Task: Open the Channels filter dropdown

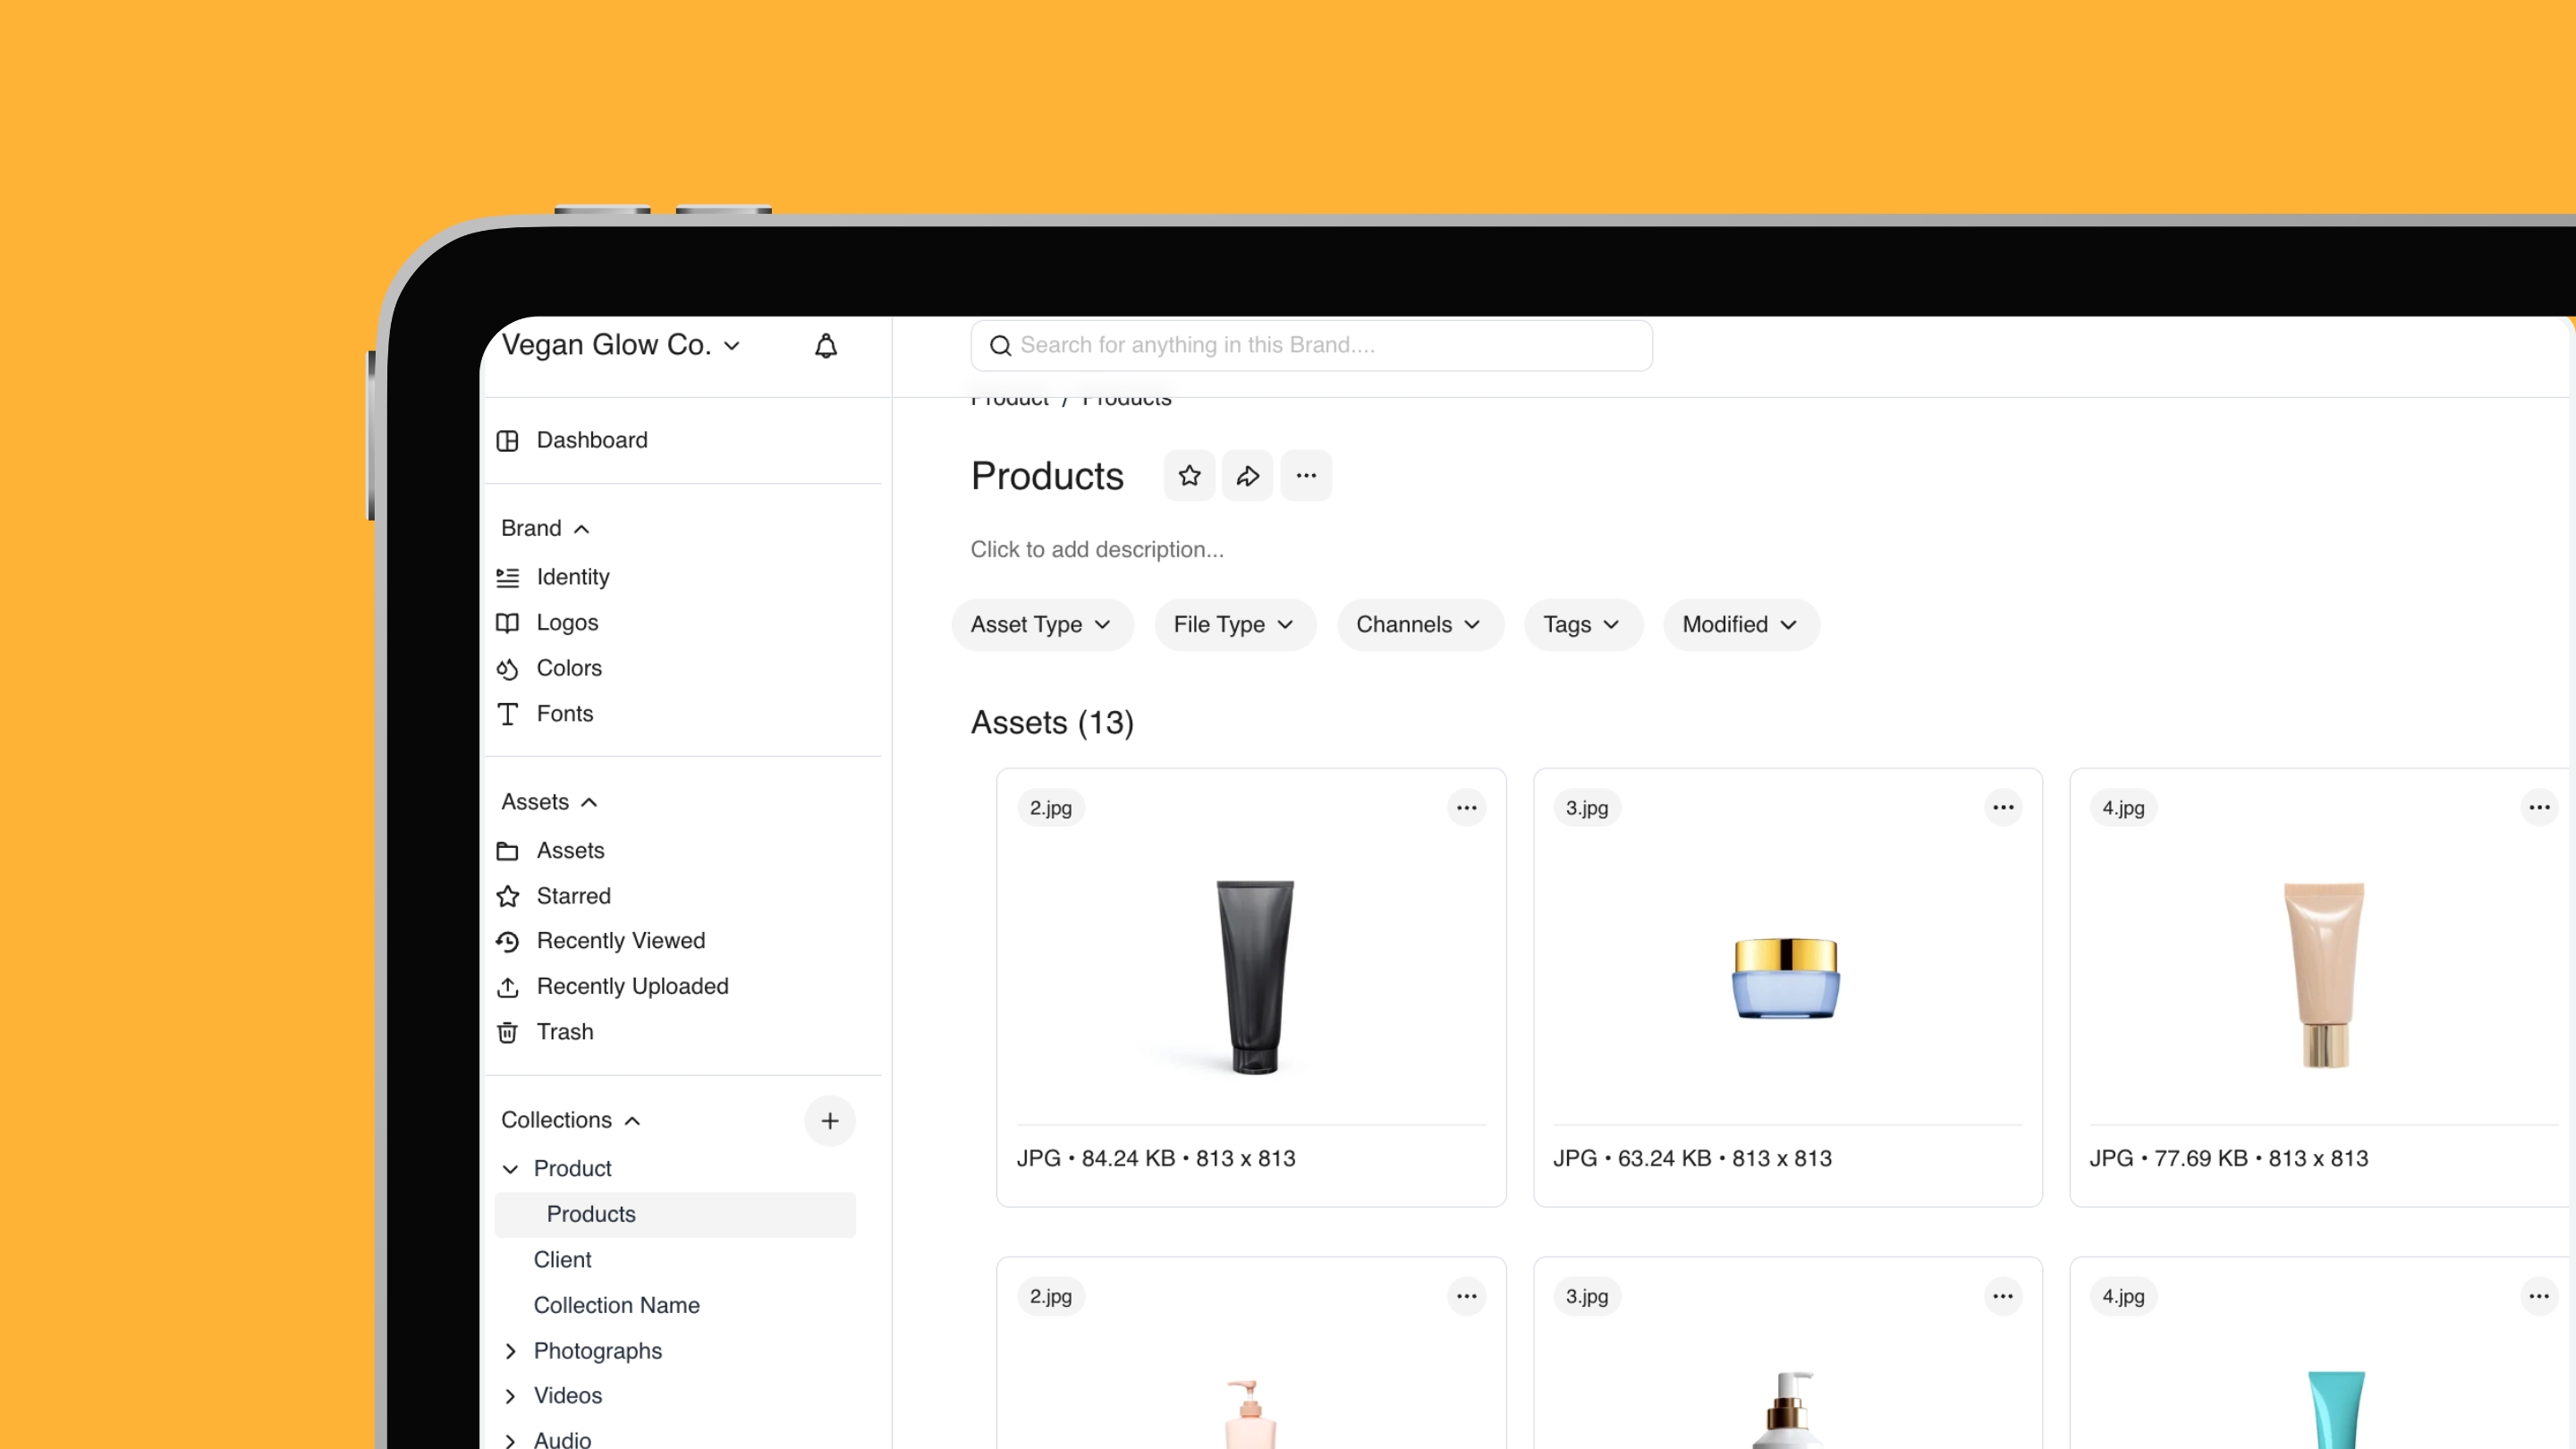Action: click(x=1420, y=625)
